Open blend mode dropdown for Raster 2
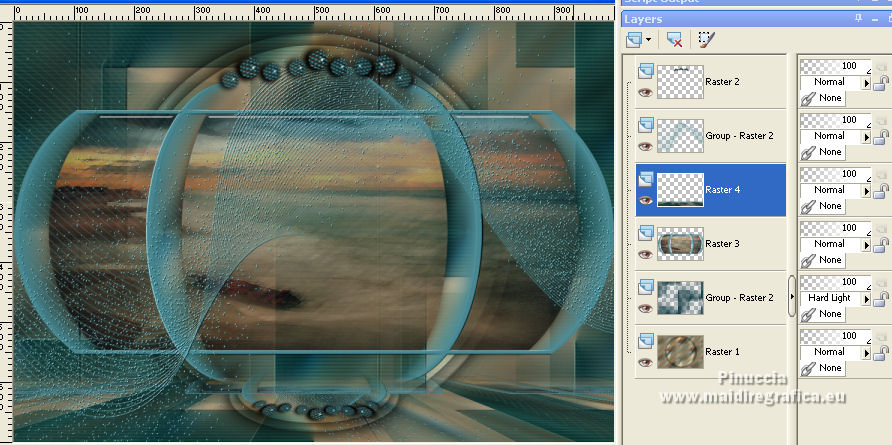 point(867,83)
